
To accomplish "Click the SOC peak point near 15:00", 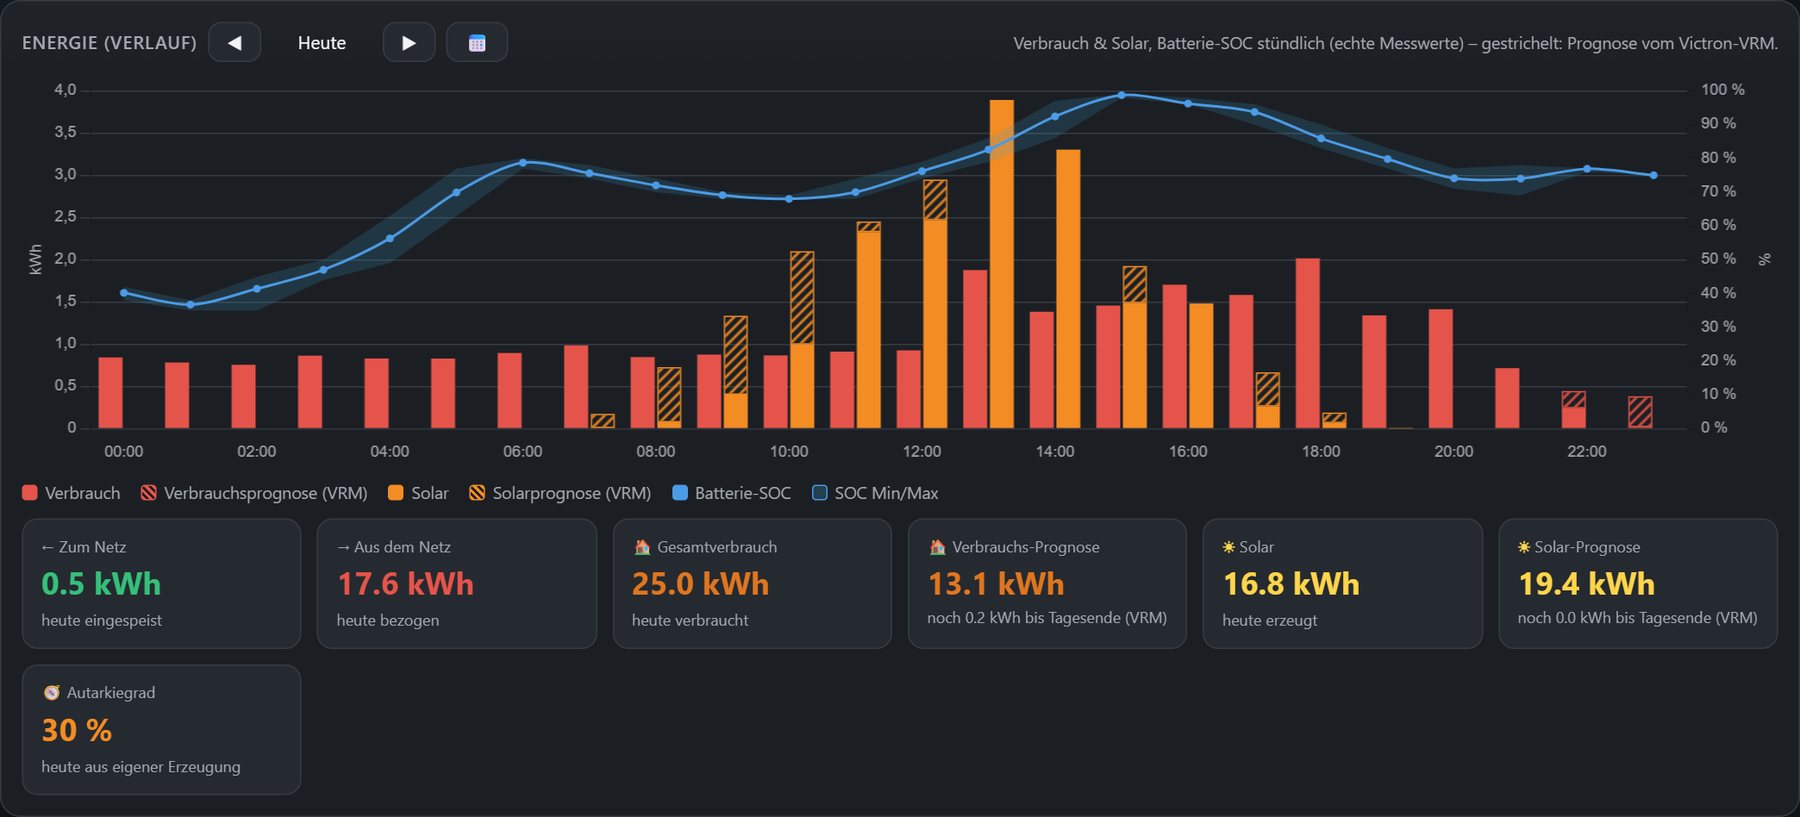I will [x=1121, y=95].
